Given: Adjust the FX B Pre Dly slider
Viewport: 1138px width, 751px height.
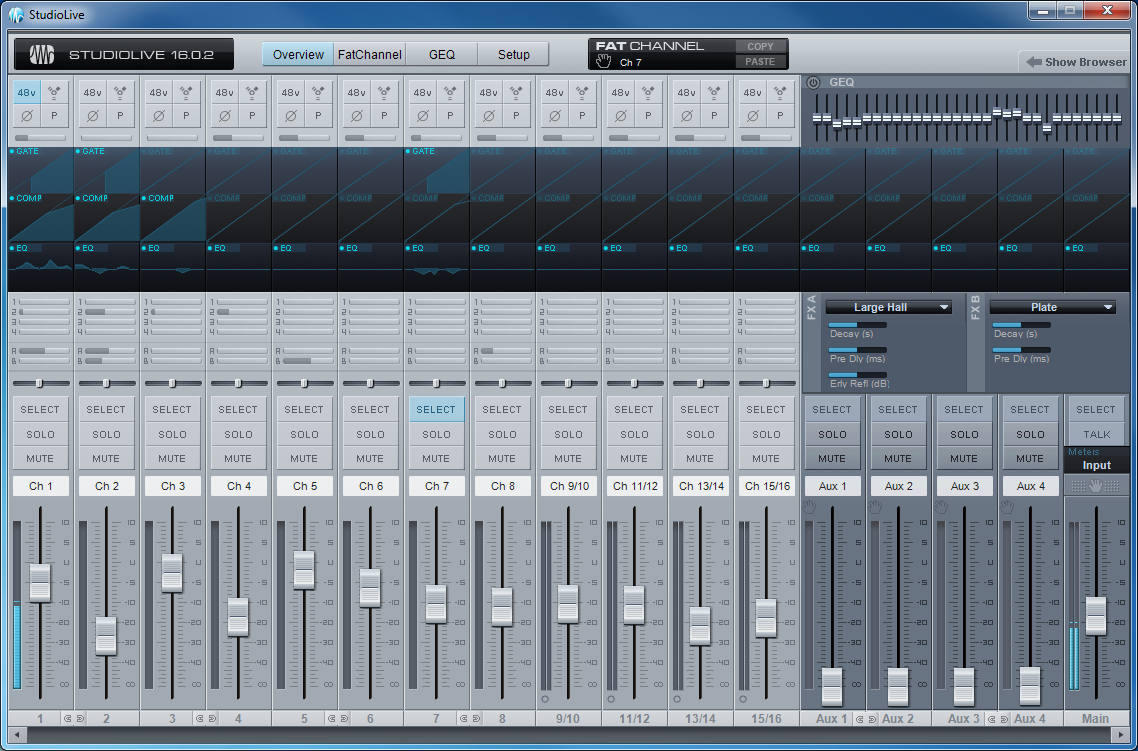Looking at the screenshot, I should (1022, 350).
